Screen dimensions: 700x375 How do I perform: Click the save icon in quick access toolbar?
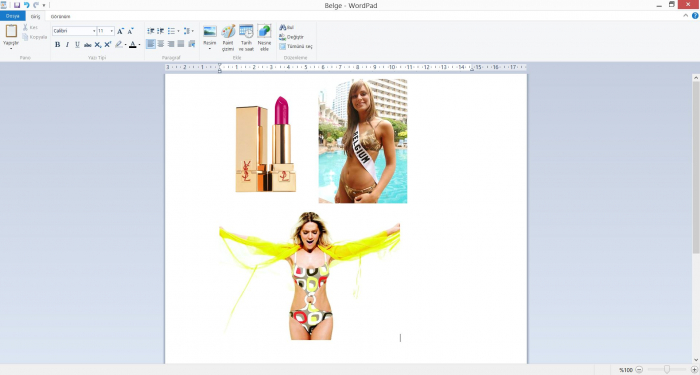17,5
